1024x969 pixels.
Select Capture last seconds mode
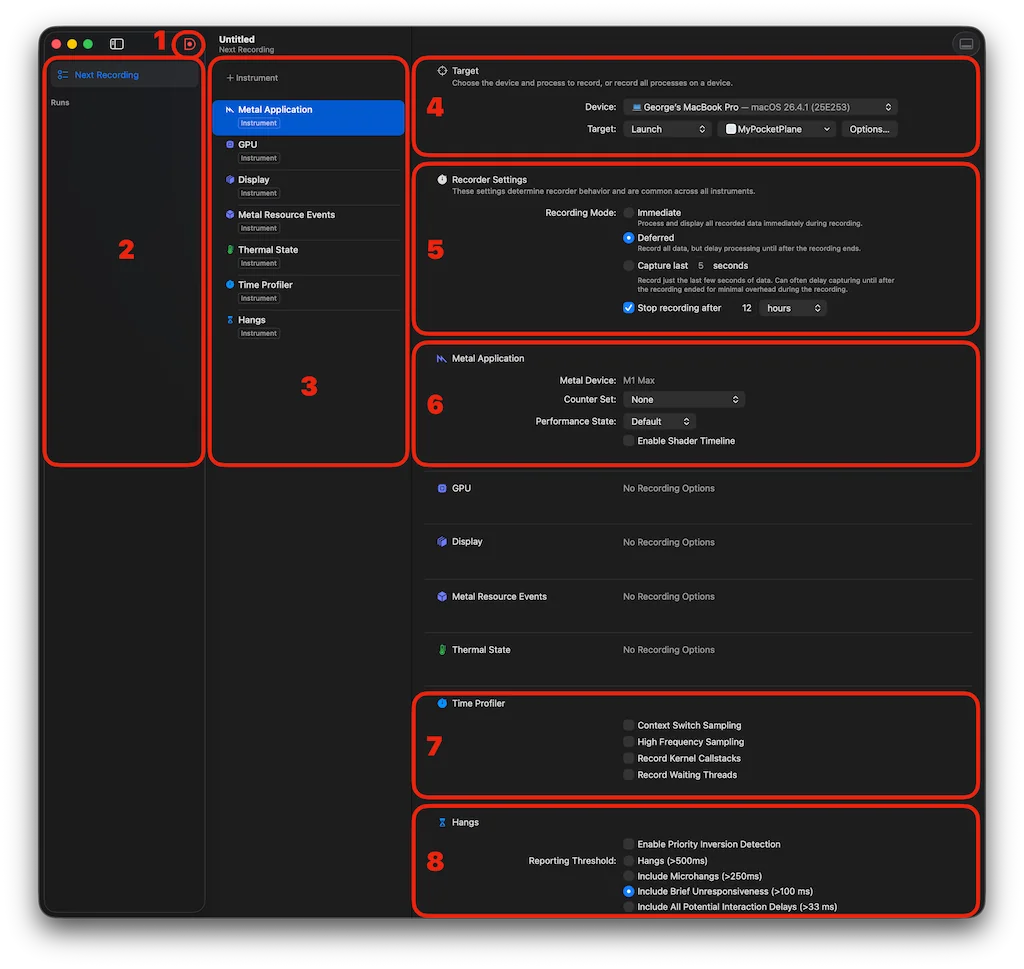628,266
